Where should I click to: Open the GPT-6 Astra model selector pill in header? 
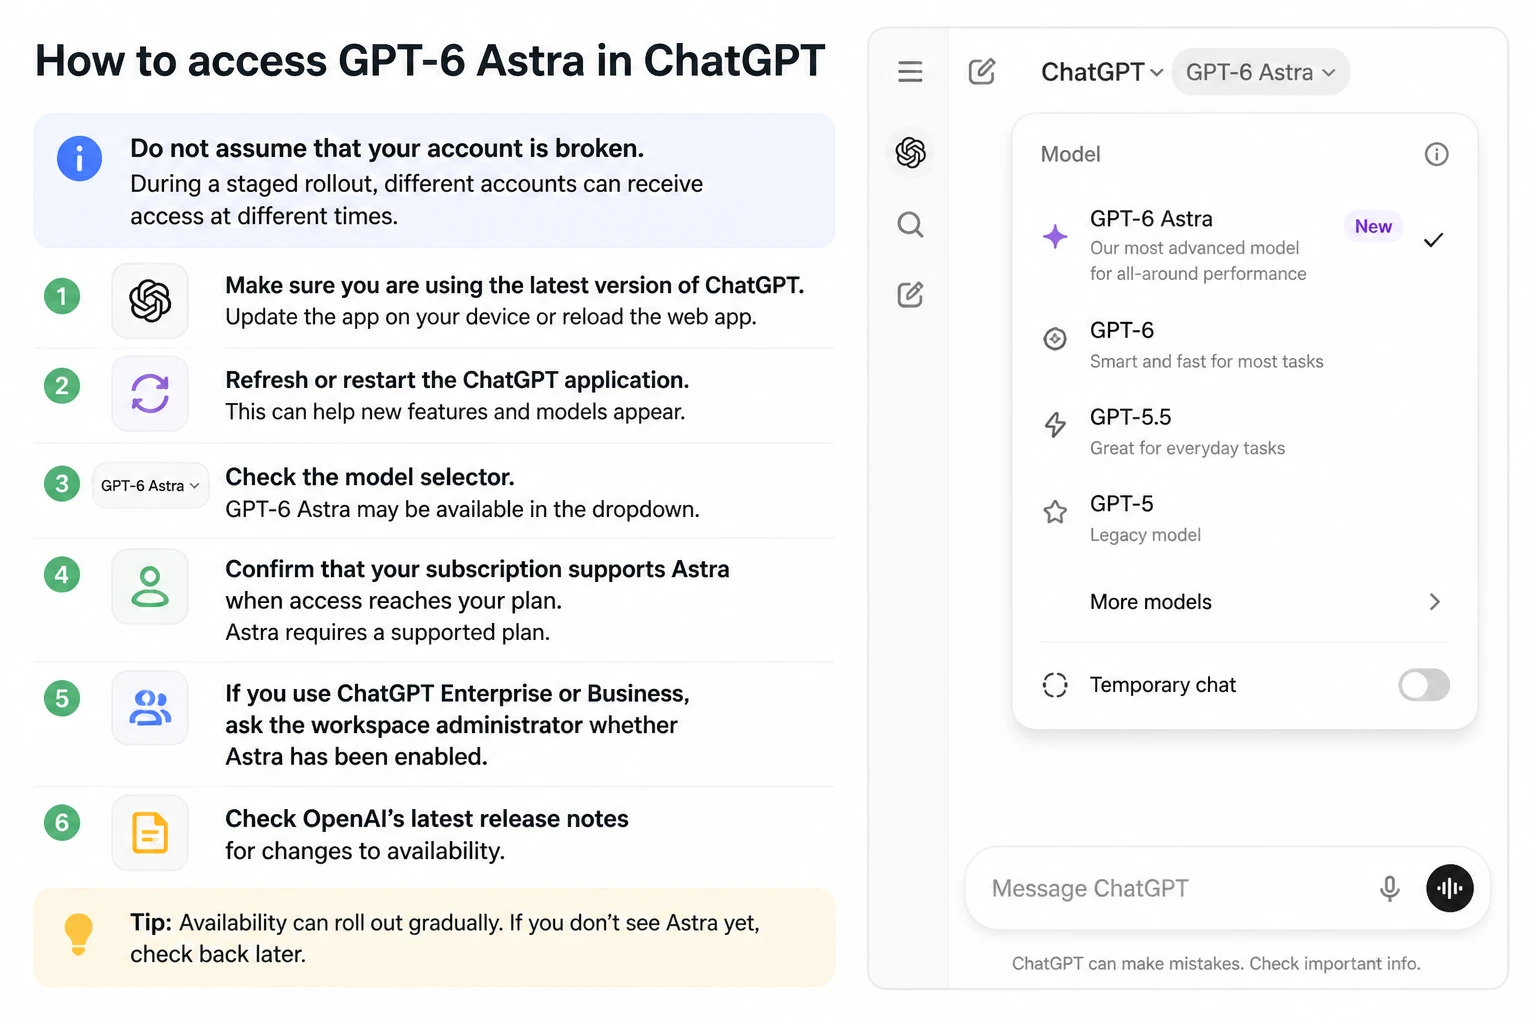[x=1261, y=72]
